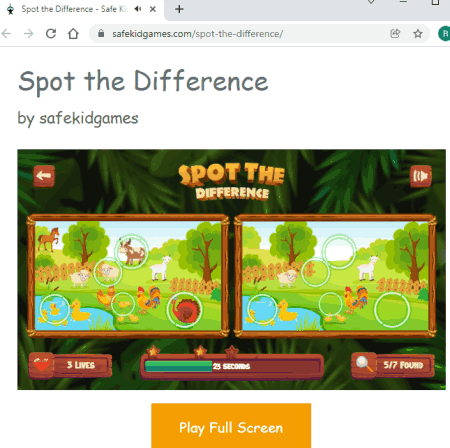Click the red heart lives icon
The height and width of the screenshot is (448, 450).
tap(41, 365)
